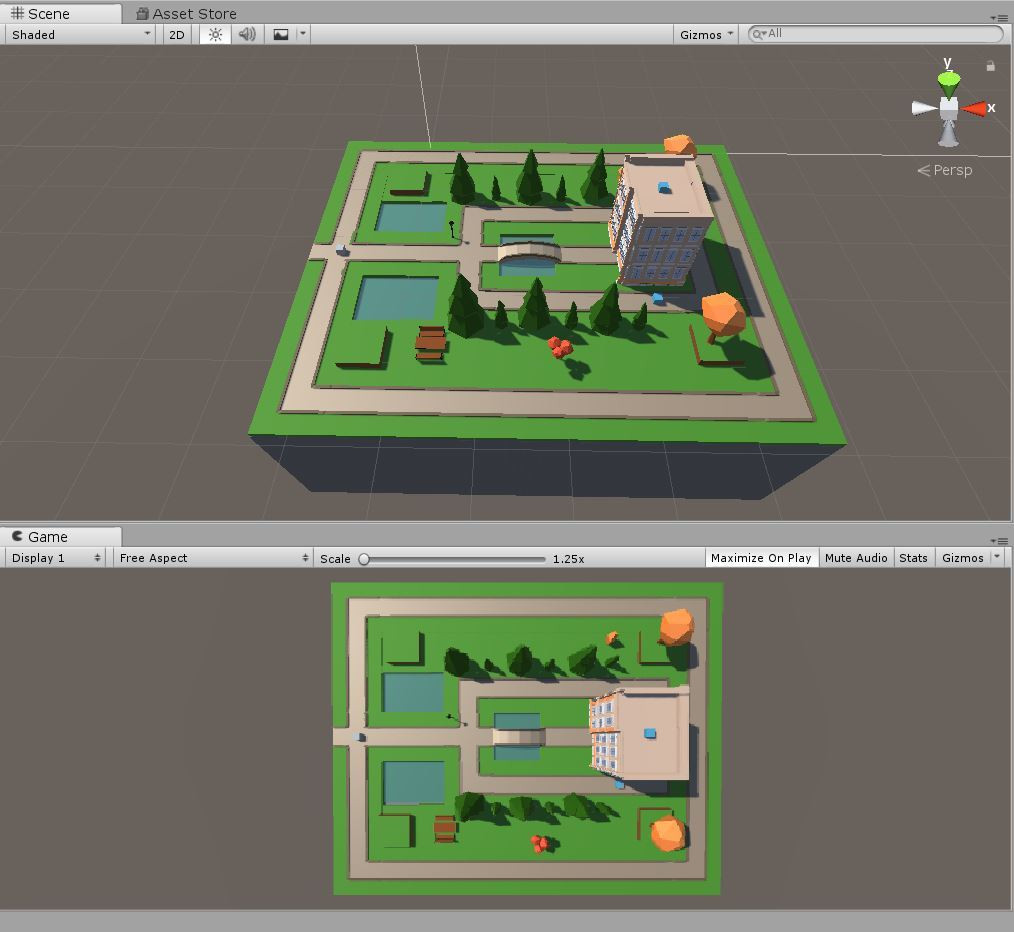Open the search filter magnifier menu
This screenshot has width=1014, height=932.
pos(758,34)
